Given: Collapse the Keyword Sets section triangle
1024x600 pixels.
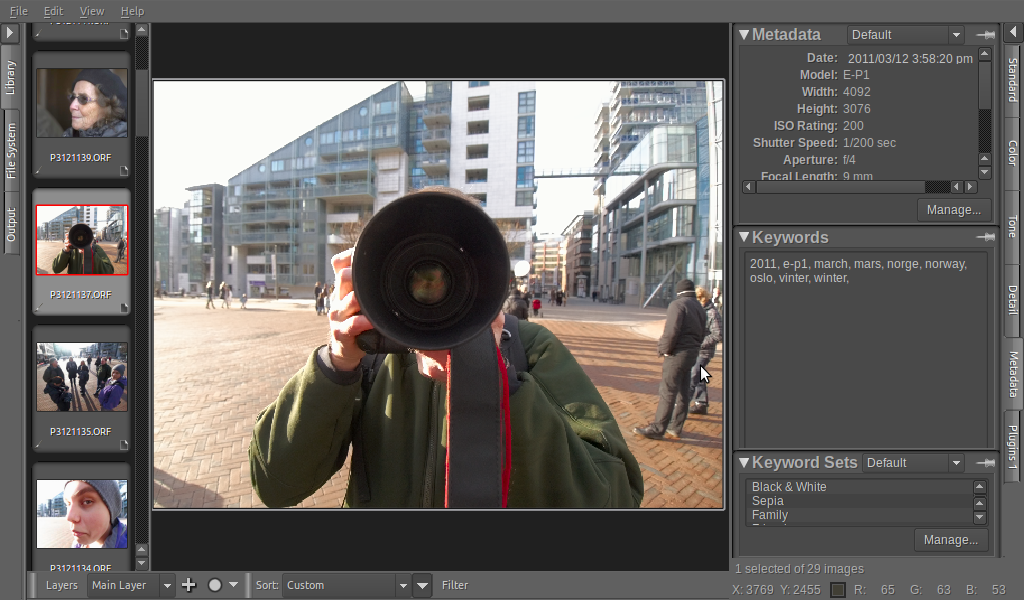Looking at the screenshot, I should click(744, 462).
